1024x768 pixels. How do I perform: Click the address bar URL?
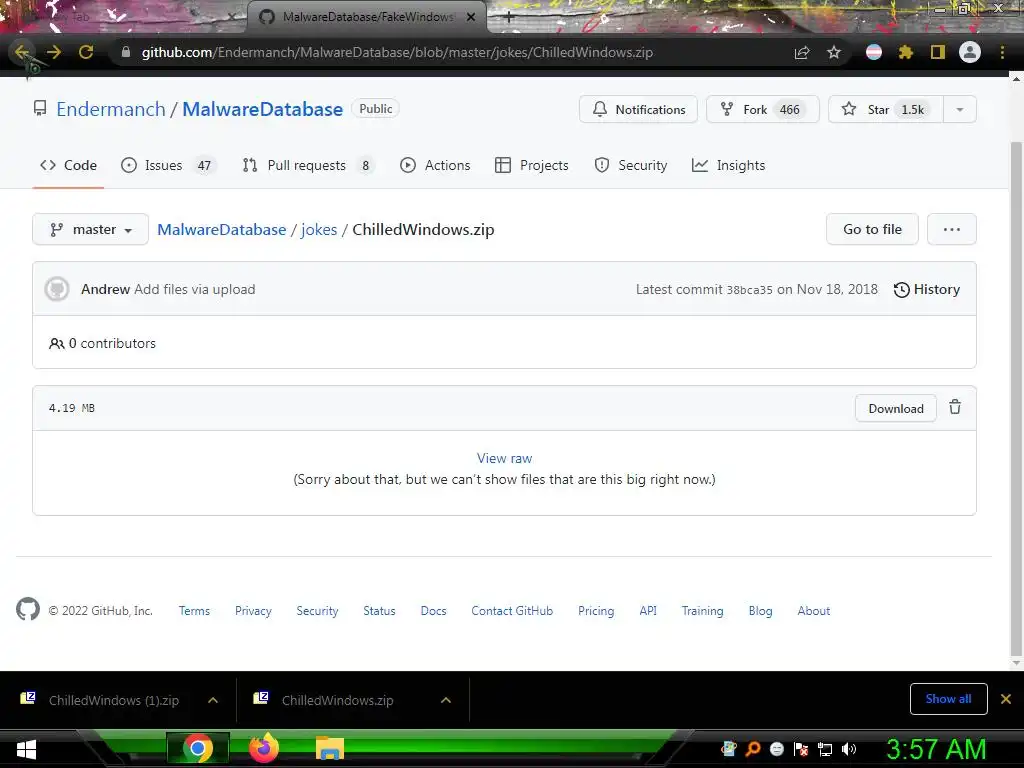(397, 52)
